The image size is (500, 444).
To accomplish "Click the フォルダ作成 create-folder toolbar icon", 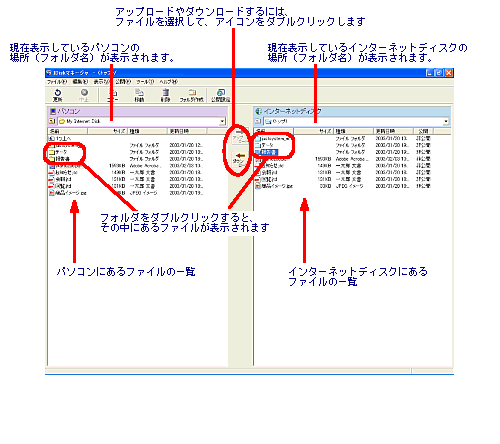I will click(192, 95).
